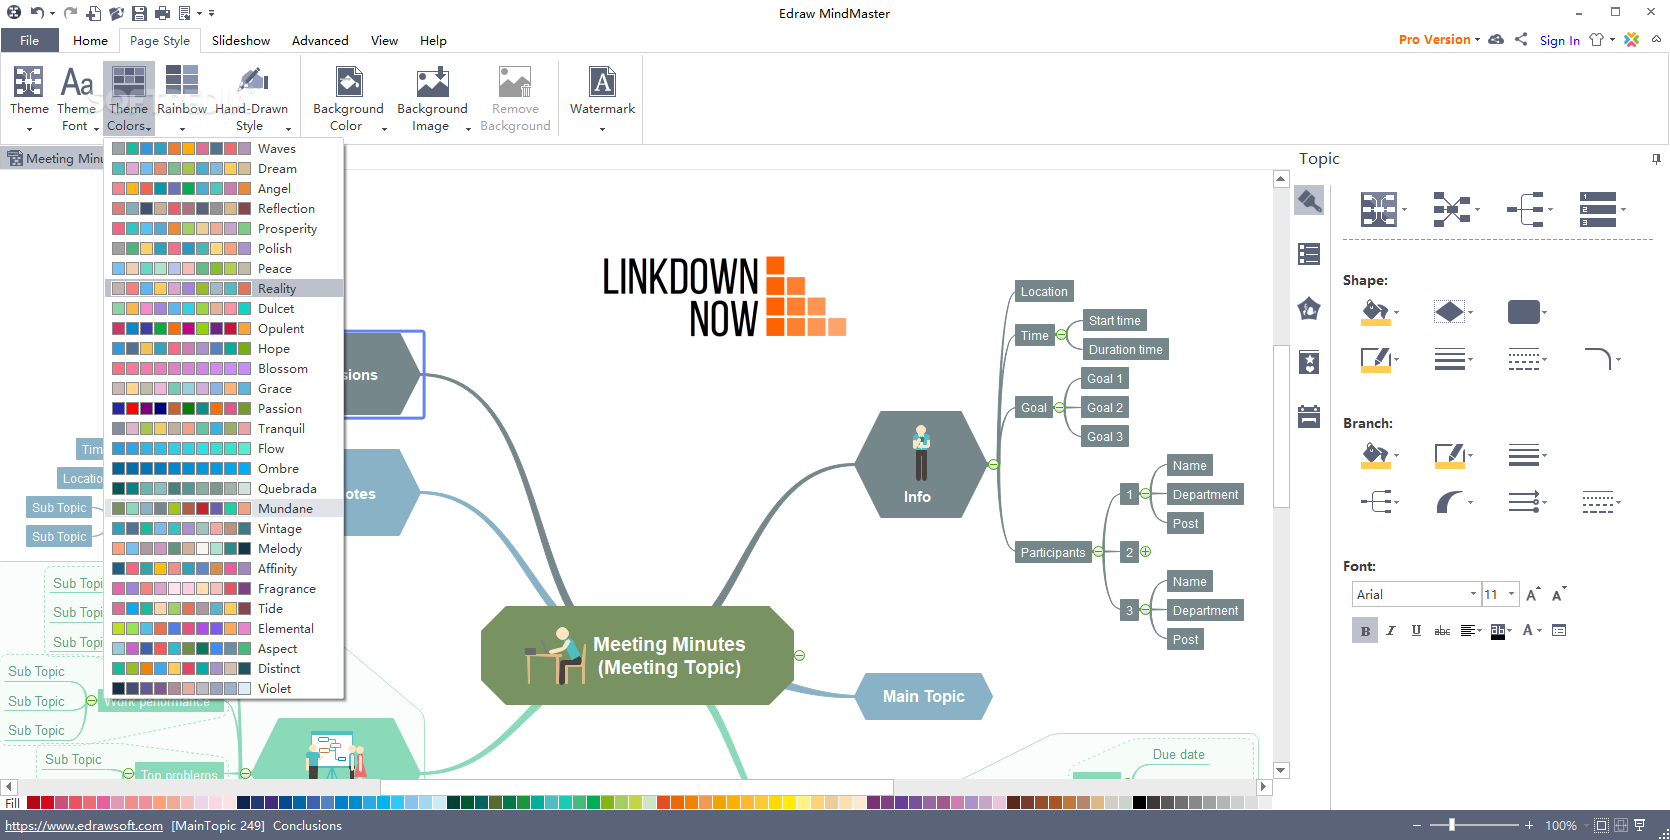Choose a Background Image
This screenshot has height=840, width=1670.
click(x=432, y=98)
